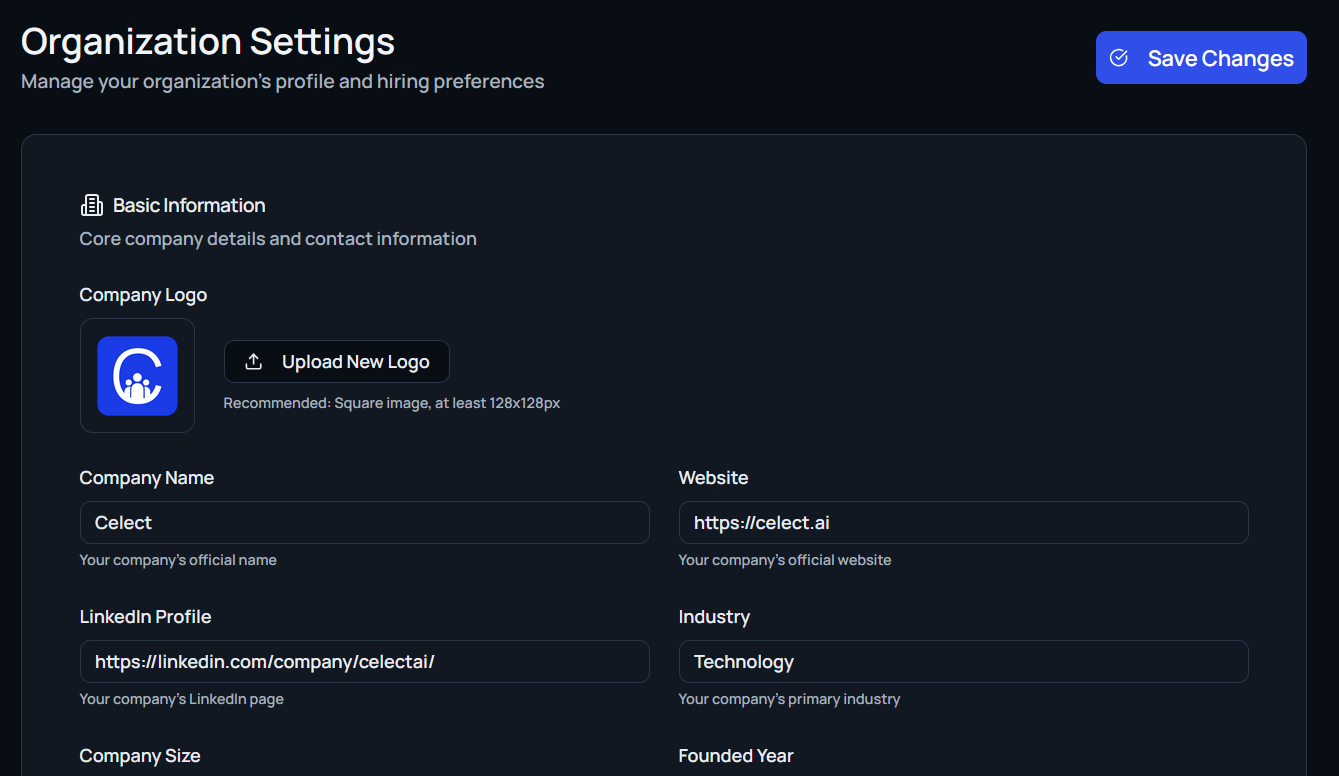Click the blue Celect logo image

point(137,376)
